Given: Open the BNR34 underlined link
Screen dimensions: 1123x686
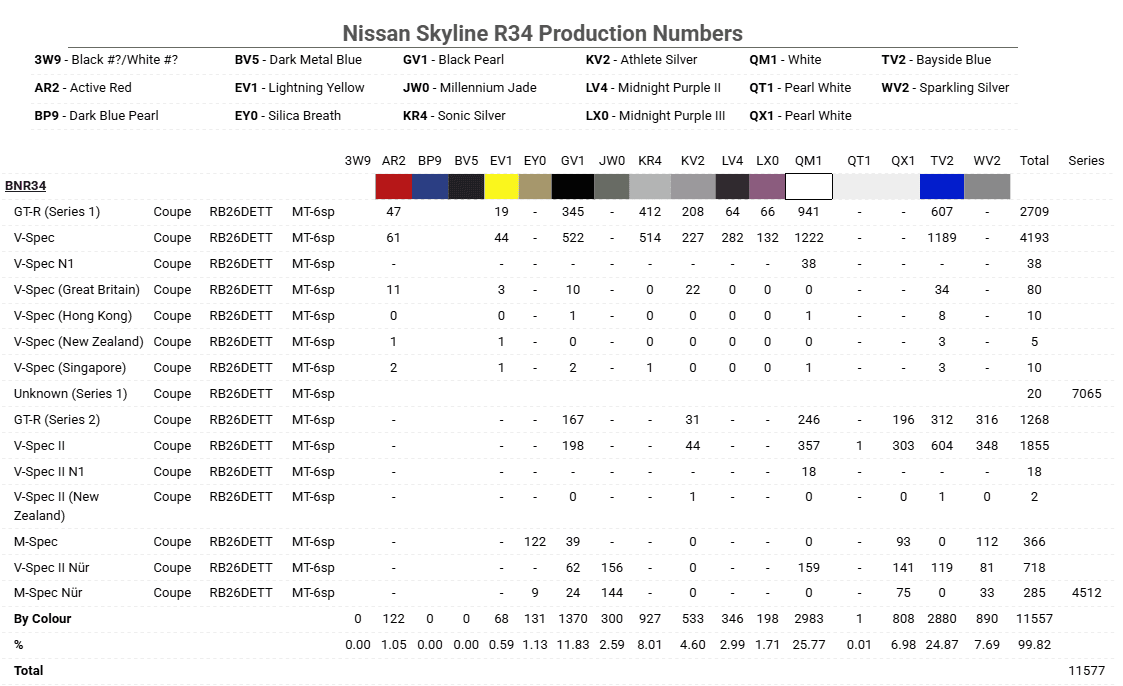Looking at the screenshot, I should (x=25, y=186).
